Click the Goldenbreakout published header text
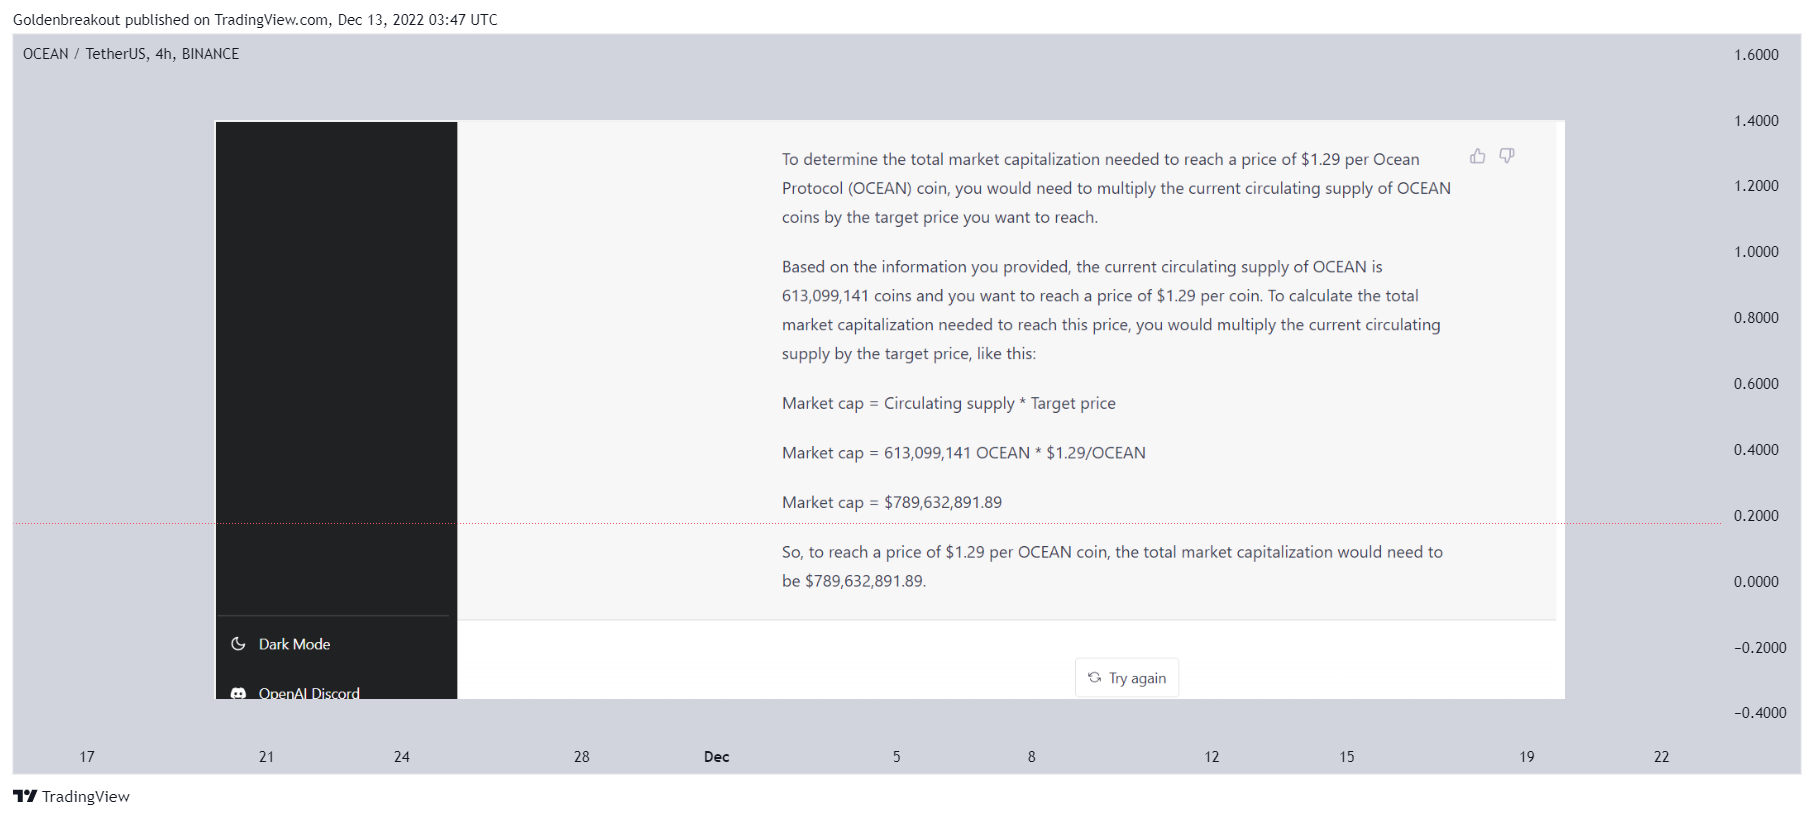1814x818 pixels. [255, 20]
